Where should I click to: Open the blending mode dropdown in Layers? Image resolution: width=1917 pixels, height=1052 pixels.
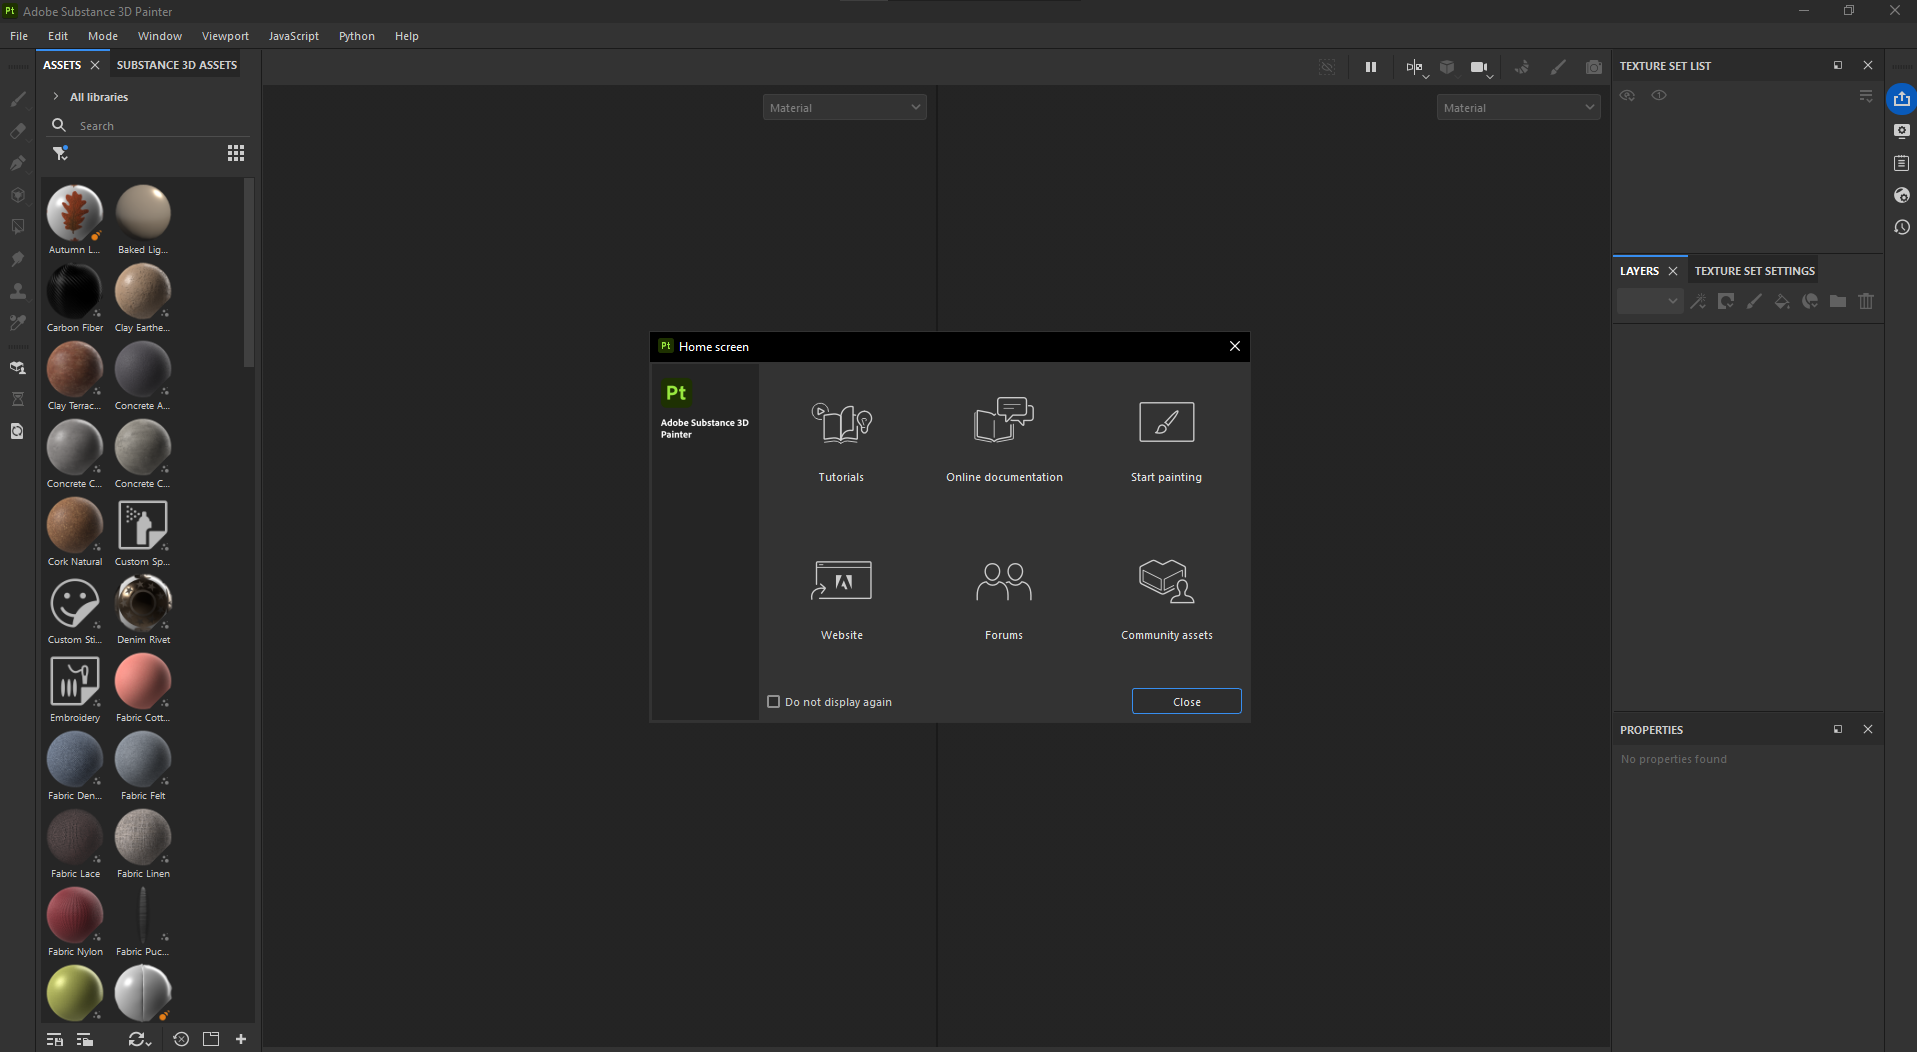pos(1649,301)
